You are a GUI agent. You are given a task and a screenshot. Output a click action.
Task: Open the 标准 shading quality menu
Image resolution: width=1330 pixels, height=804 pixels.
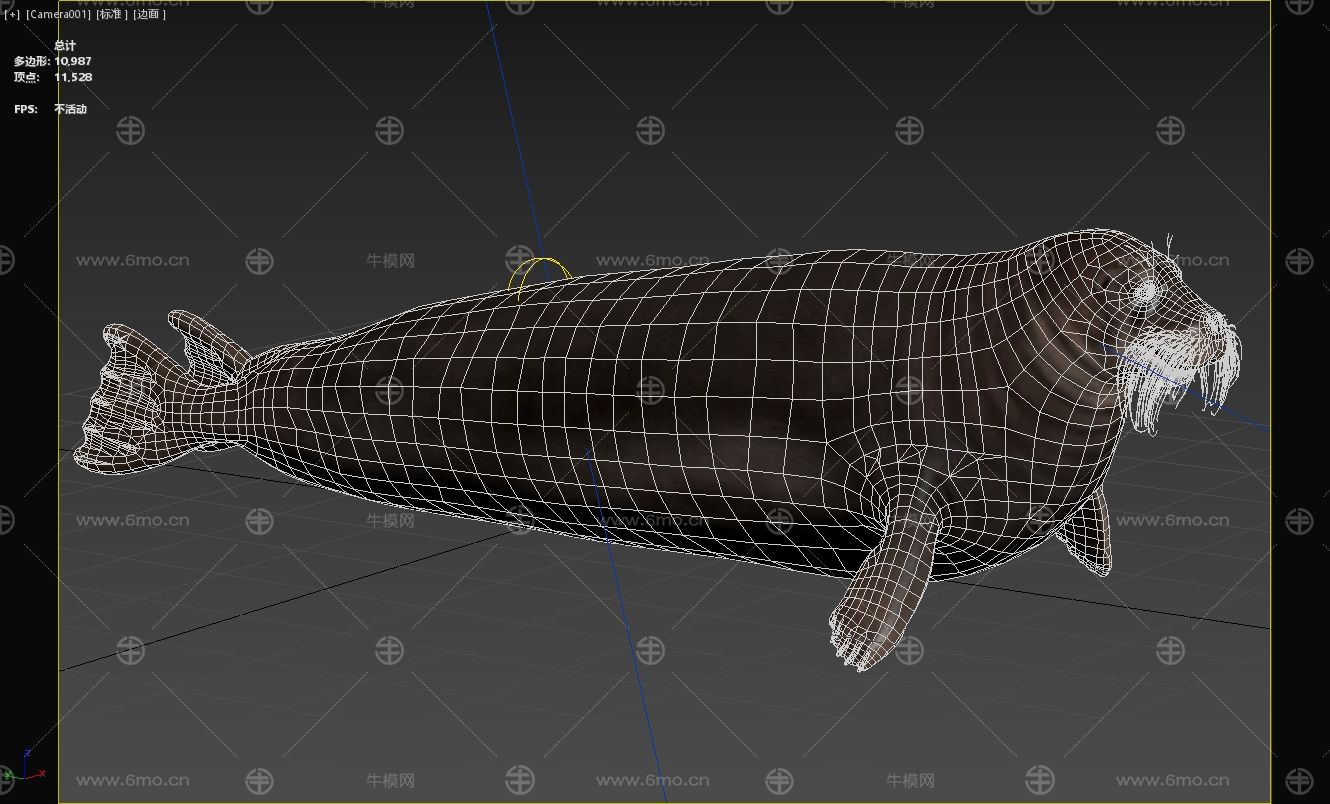[x=112, y=15]
